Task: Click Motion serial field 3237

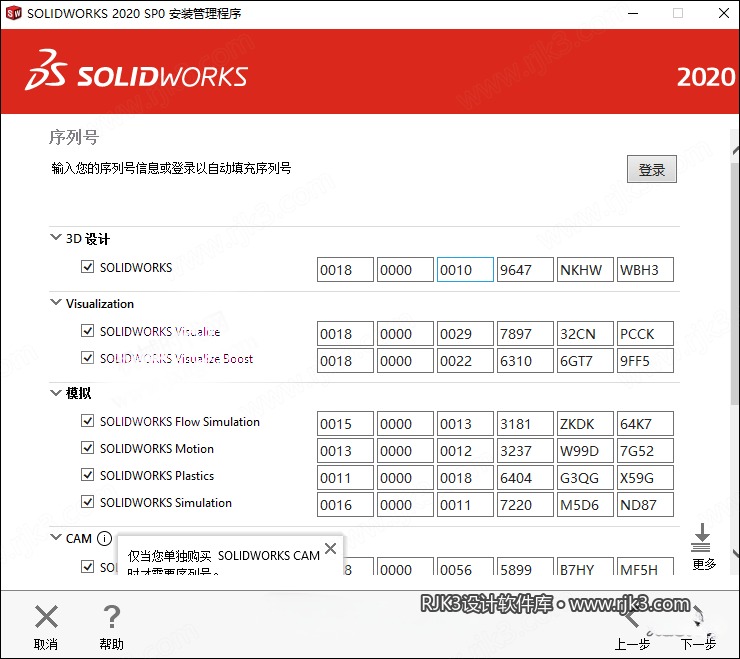Action: [525, 450]
